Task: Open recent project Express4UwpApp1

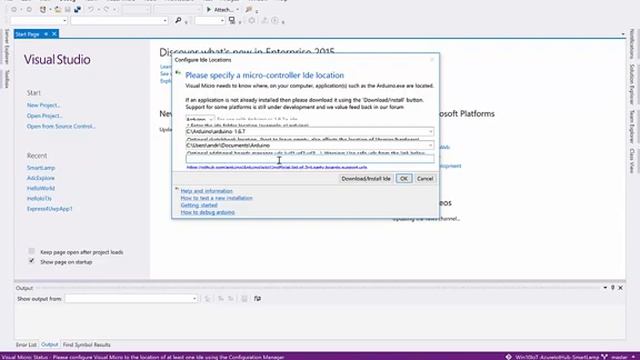Action: [x=50, y=209]
